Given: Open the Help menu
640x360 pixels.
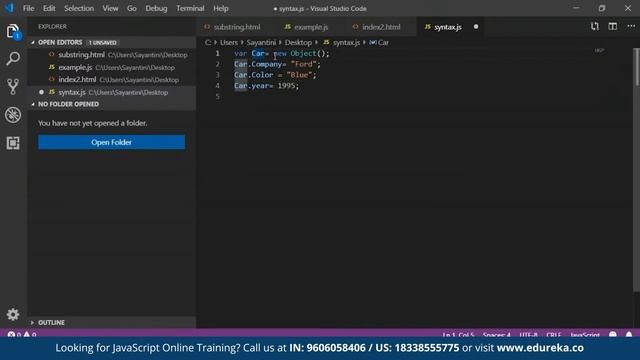Looking at the screenshot, I should click(221, 8).
